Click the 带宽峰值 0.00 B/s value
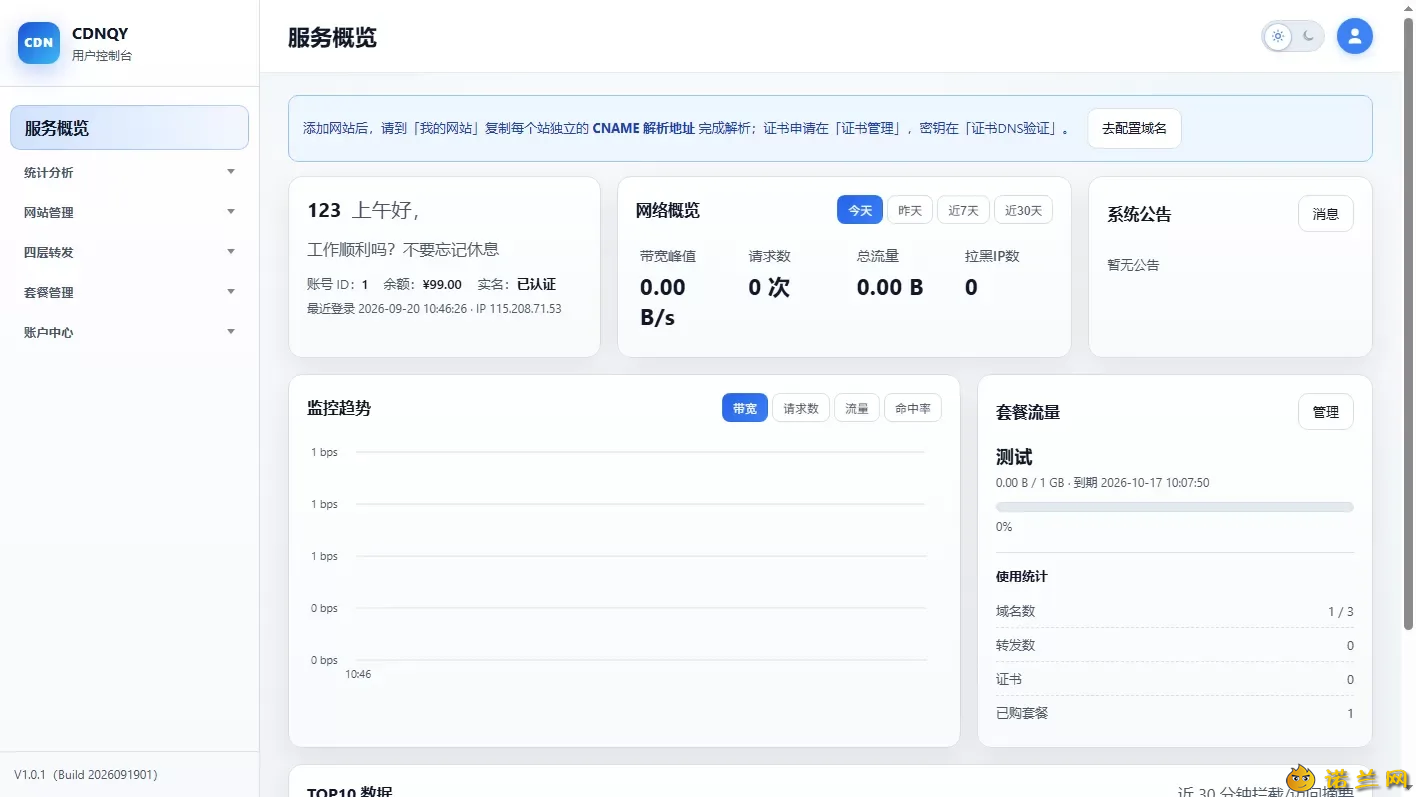1416x797 pixels. 663,302
